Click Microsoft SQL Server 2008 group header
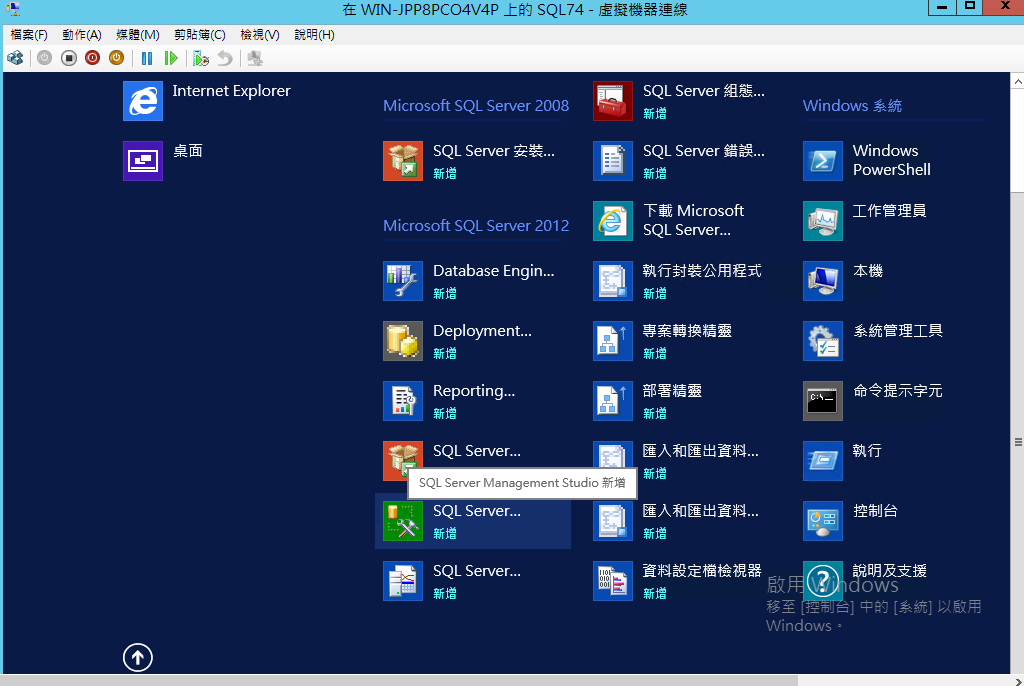This screenshot has width=1024, height=686. coord(476,105)
